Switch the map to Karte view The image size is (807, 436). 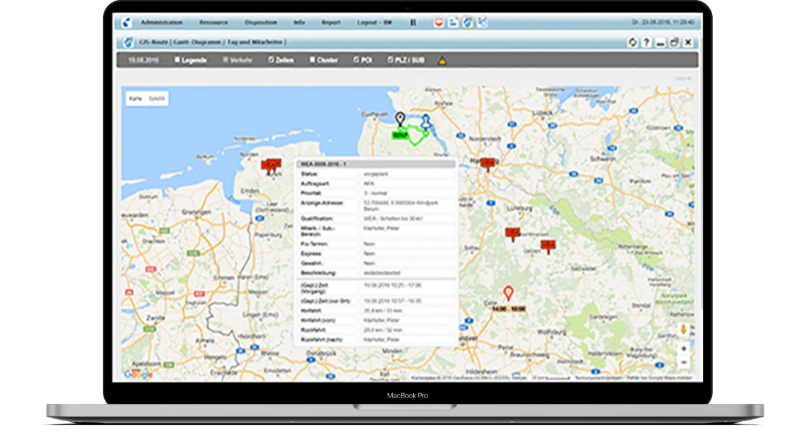tap(135, 98)
